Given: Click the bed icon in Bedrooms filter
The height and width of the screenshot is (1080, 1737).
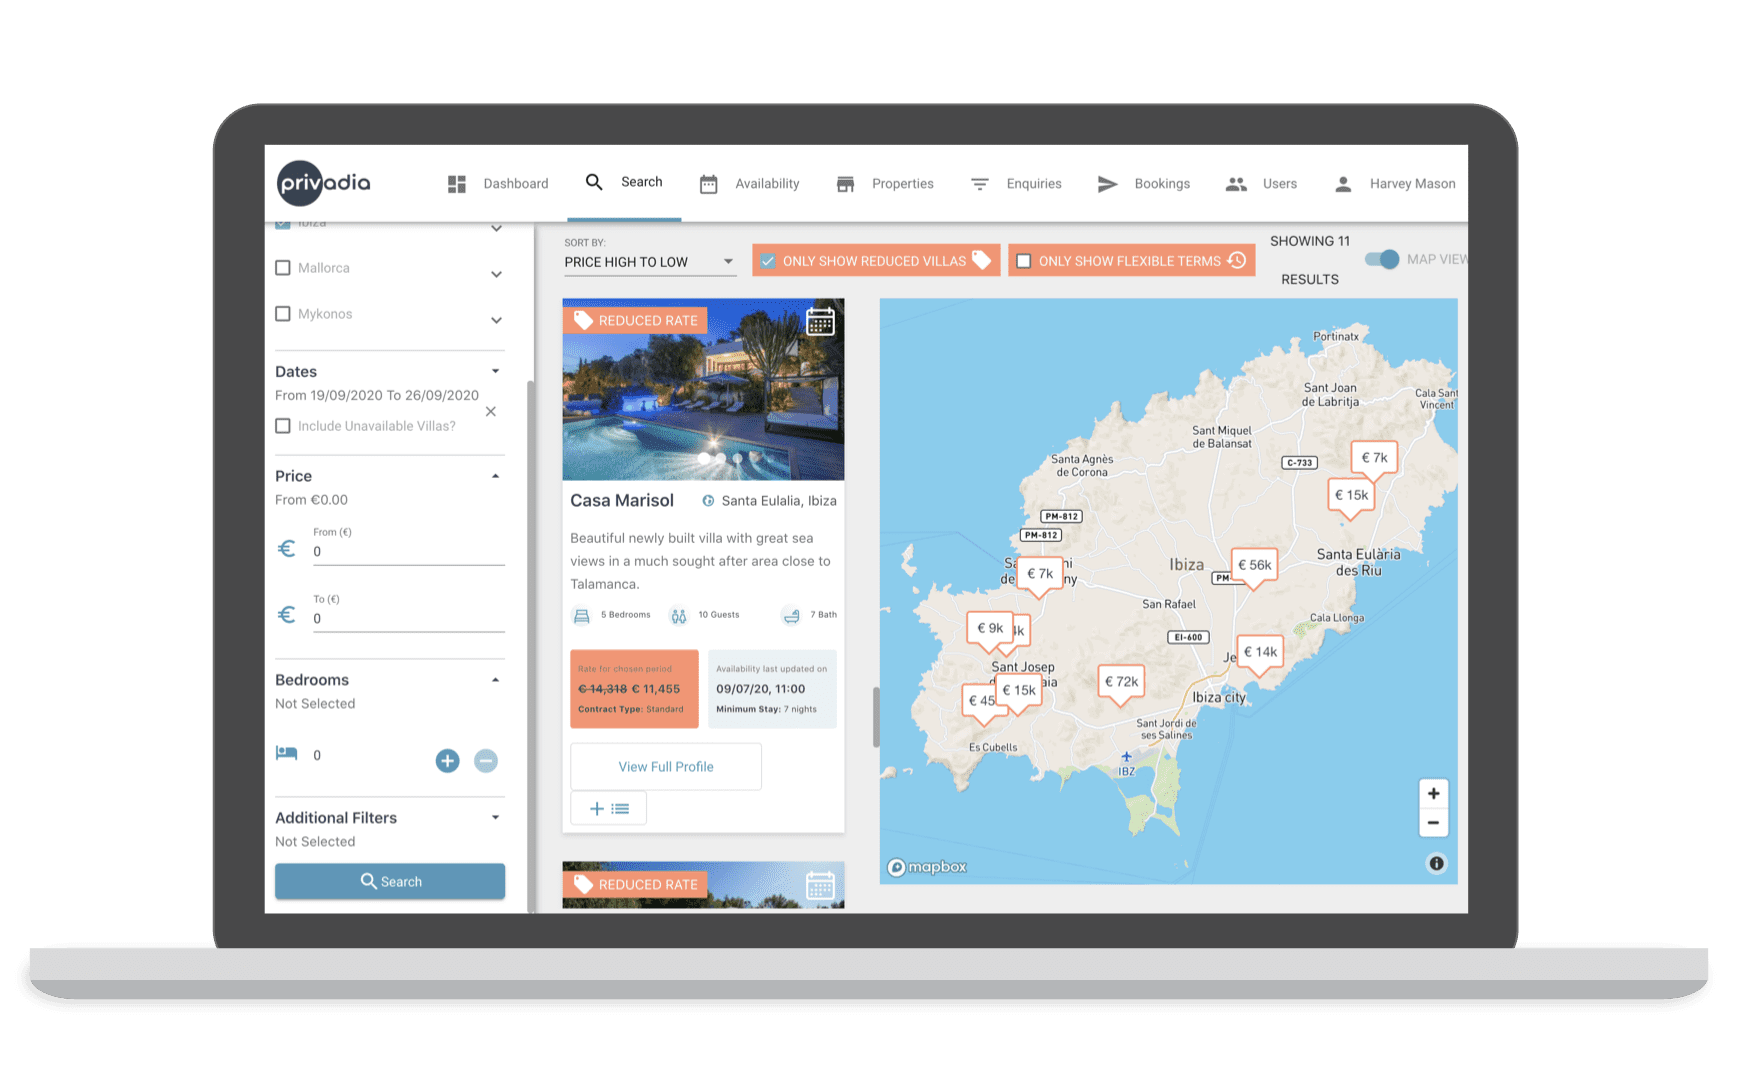Looking at the screenshot, I should 286,753.
